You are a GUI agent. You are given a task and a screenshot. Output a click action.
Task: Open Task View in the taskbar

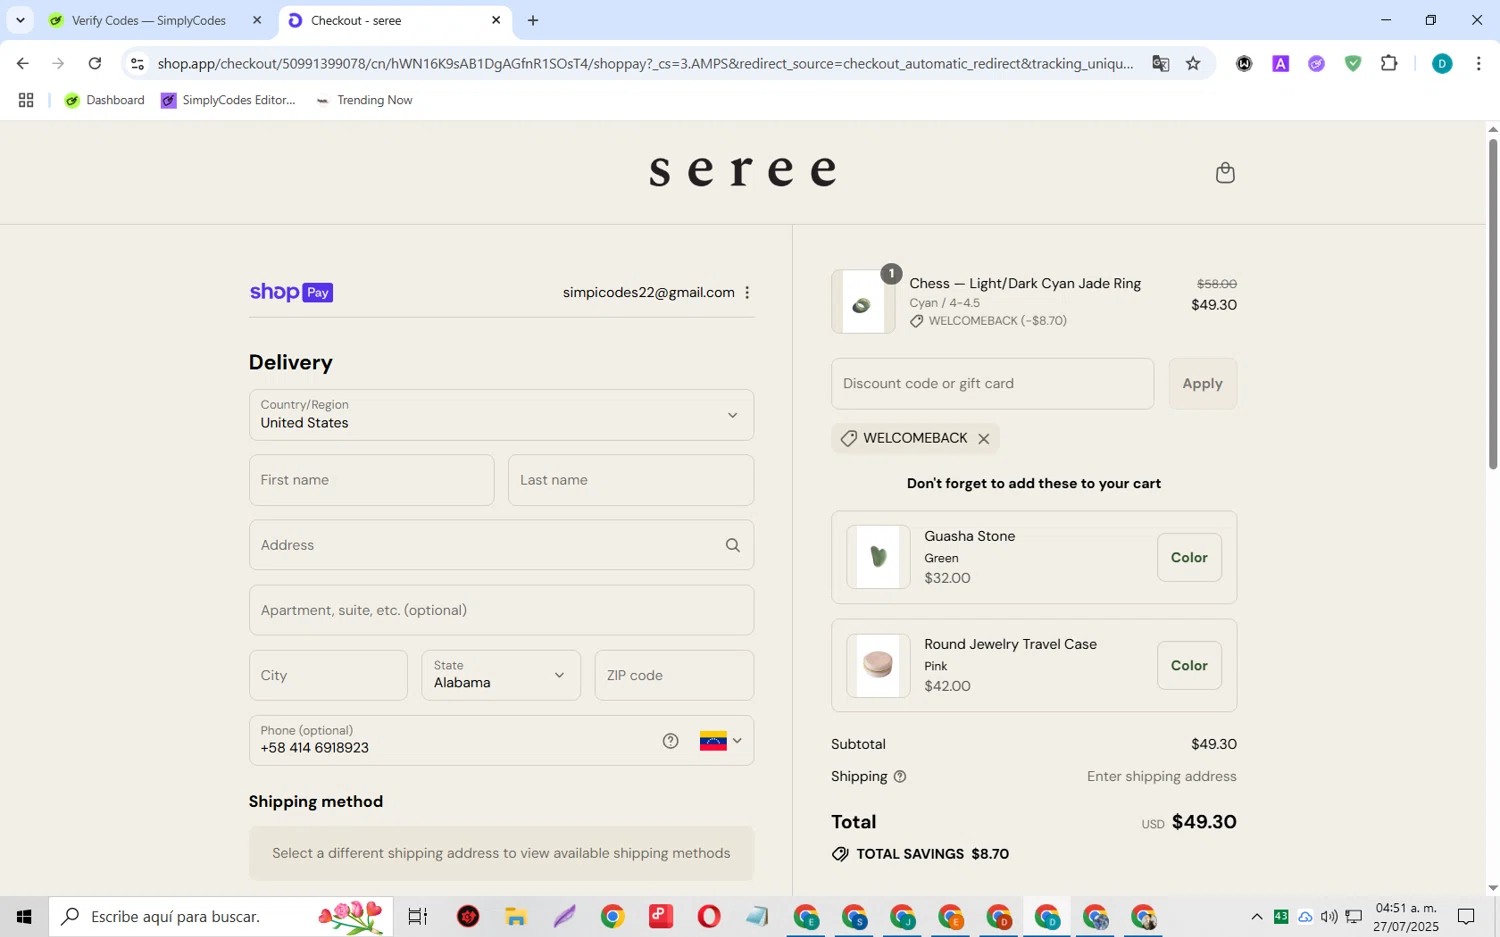pos(418,916)
